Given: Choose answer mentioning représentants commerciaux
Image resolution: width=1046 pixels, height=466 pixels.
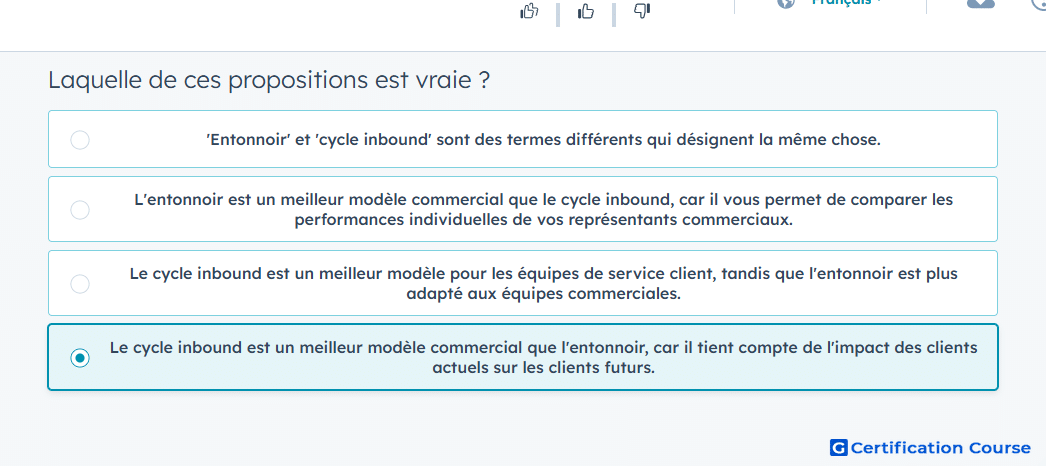Looking at the screenshot, I should (x=544, y=210).
